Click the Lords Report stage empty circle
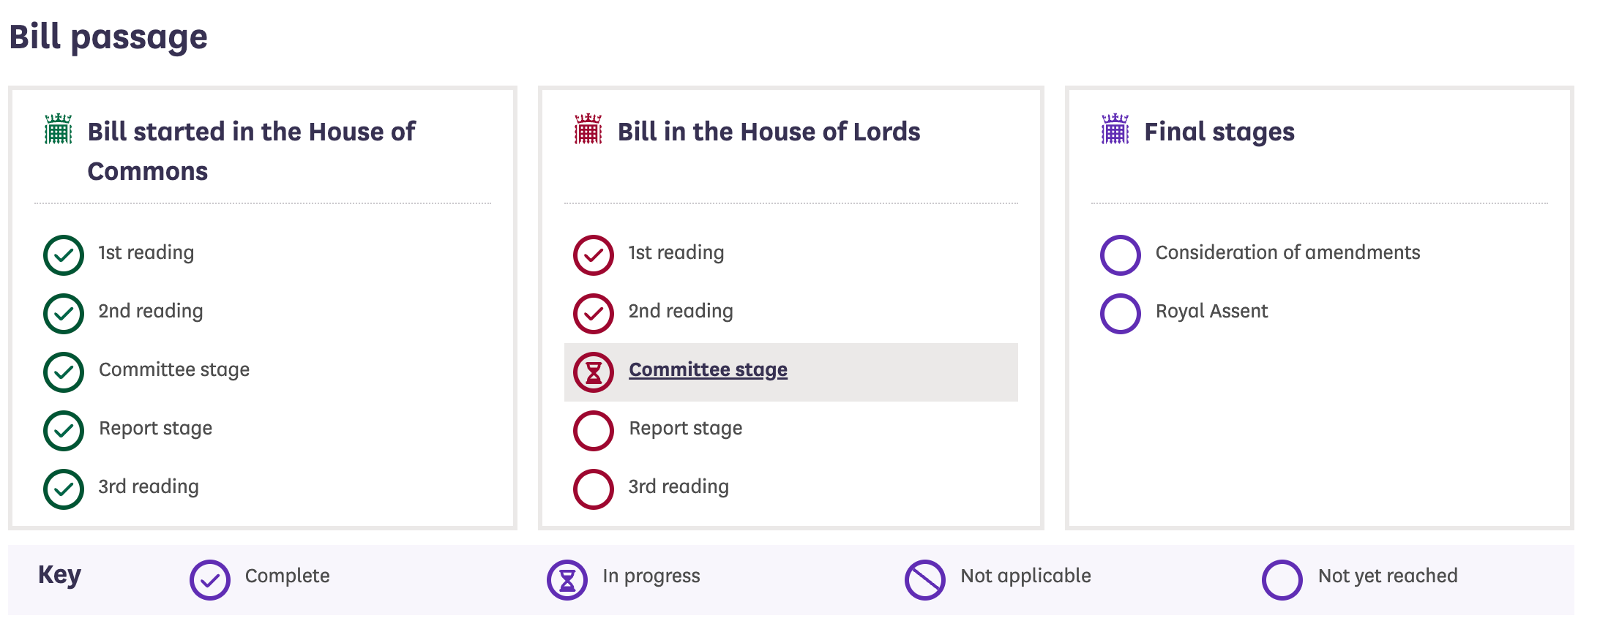The image size is (1600, 632). pyautogui.click(x=593, y=430)
